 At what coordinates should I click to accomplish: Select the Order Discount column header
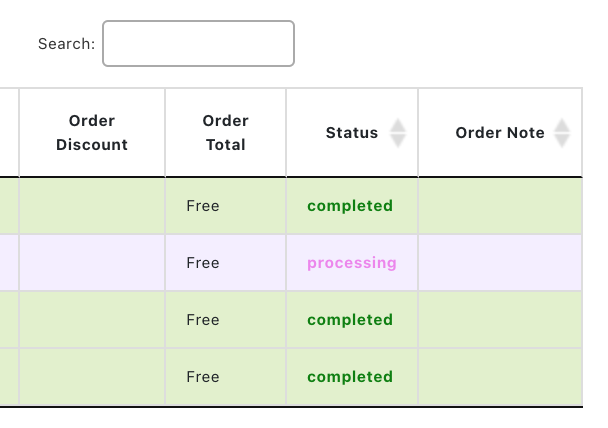(92, 133)
